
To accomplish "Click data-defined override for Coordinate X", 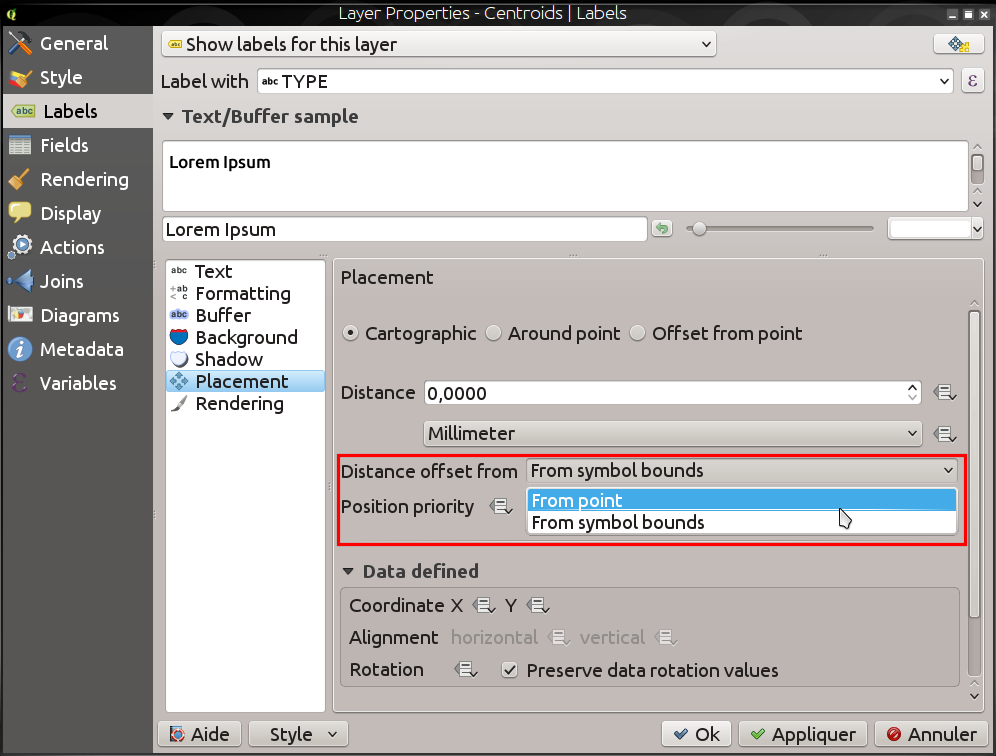I will click(484, 605).
